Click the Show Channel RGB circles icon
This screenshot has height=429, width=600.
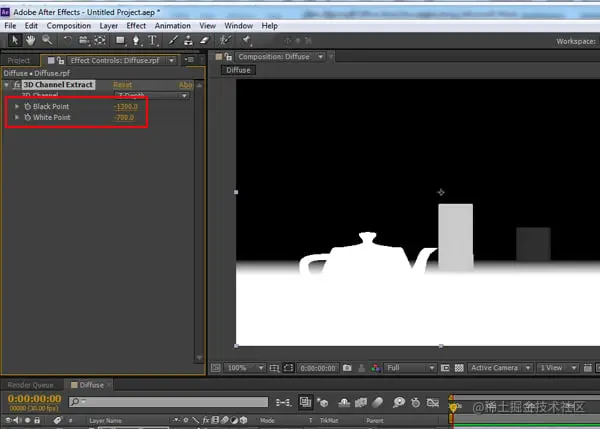(376, 368)
